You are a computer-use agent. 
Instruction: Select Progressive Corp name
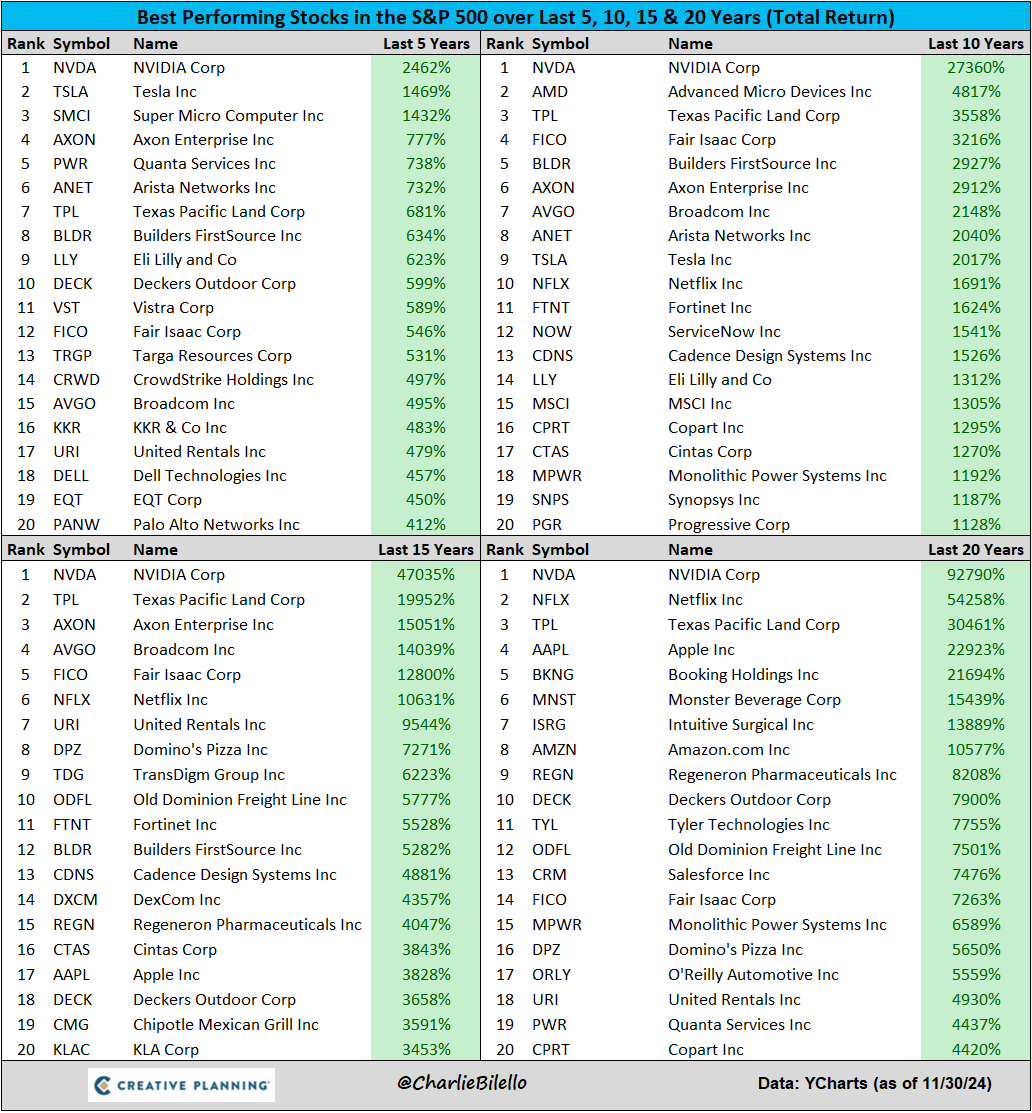click(x=728, y=525)
